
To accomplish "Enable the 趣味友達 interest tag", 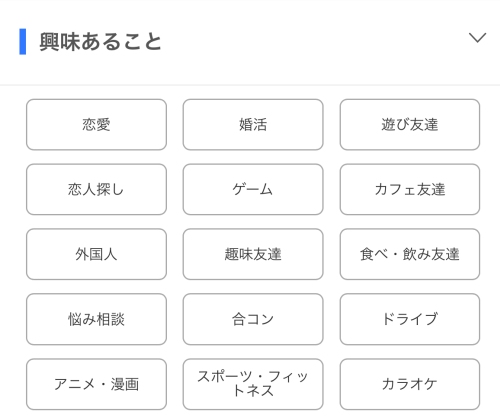I will coord(253,254).
